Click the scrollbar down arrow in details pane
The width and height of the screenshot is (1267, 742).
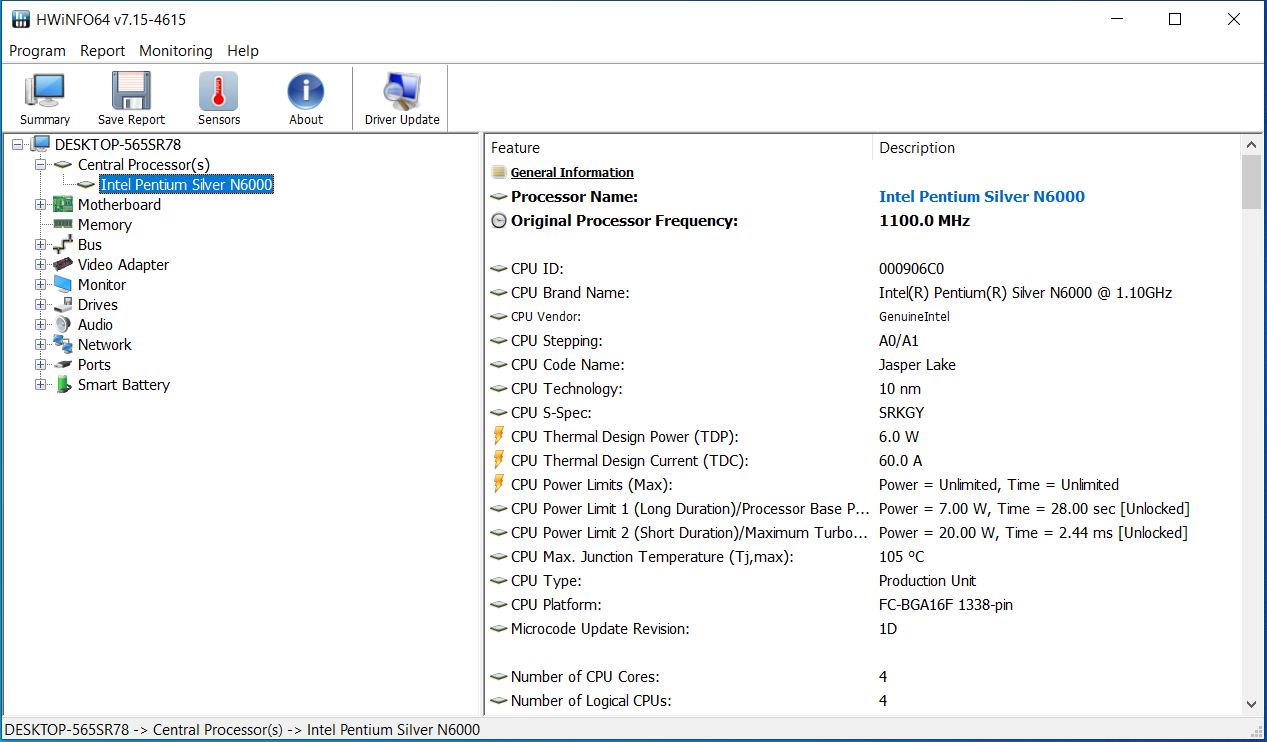click(1251, 705)
